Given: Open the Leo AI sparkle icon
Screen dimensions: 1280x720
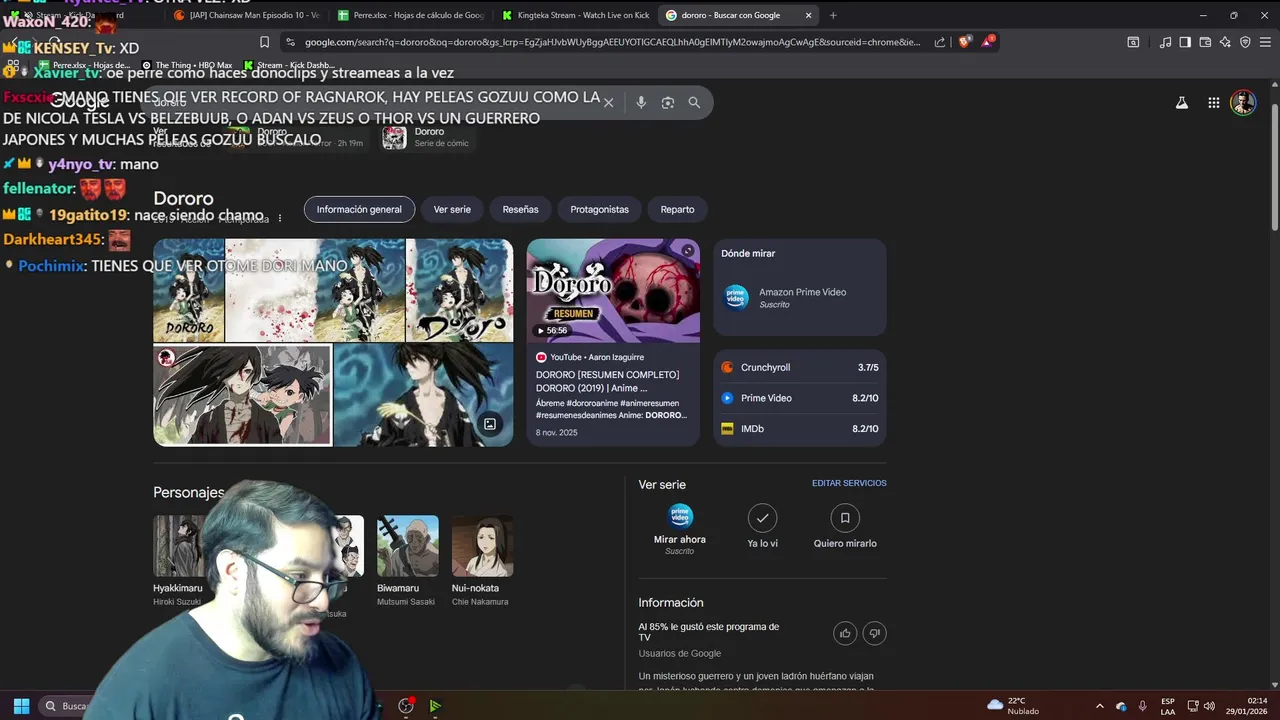Looking at the screenshot, I should pos(1225,42).
